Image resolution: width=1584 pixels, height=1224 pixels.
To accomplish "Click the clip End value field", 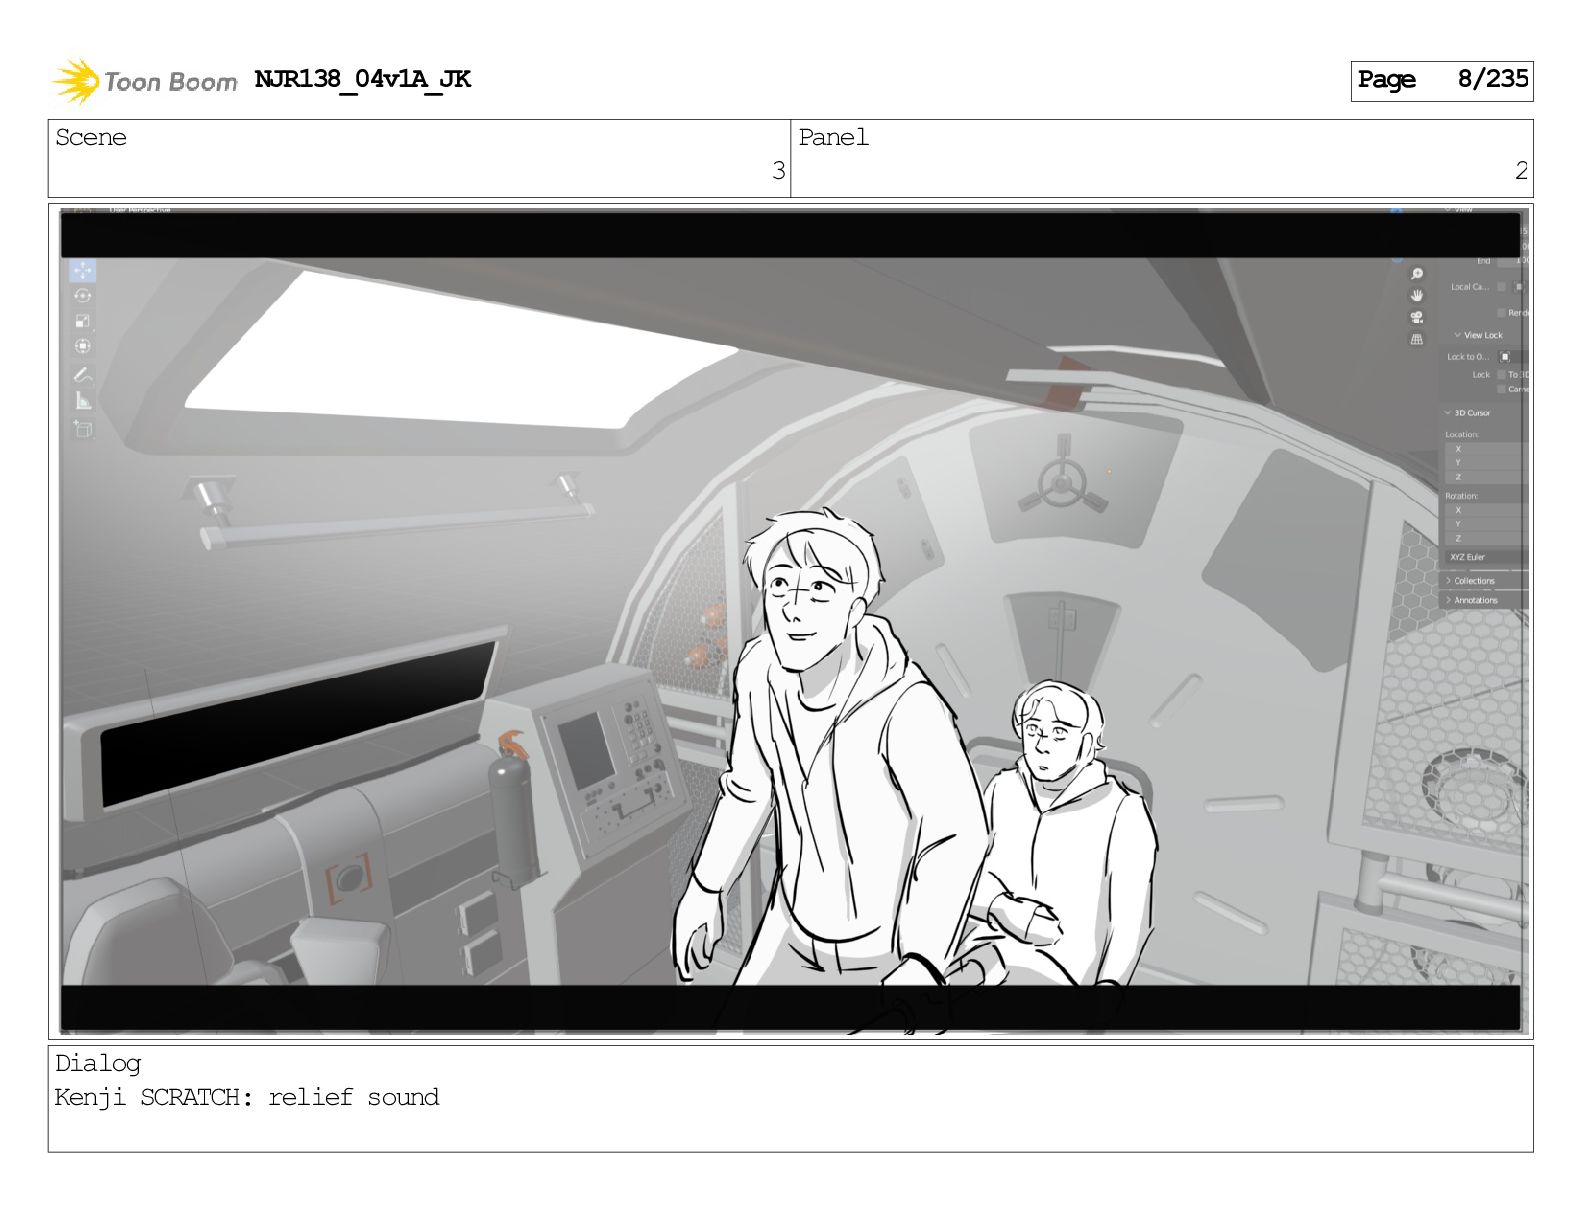I will [1512, 261].
